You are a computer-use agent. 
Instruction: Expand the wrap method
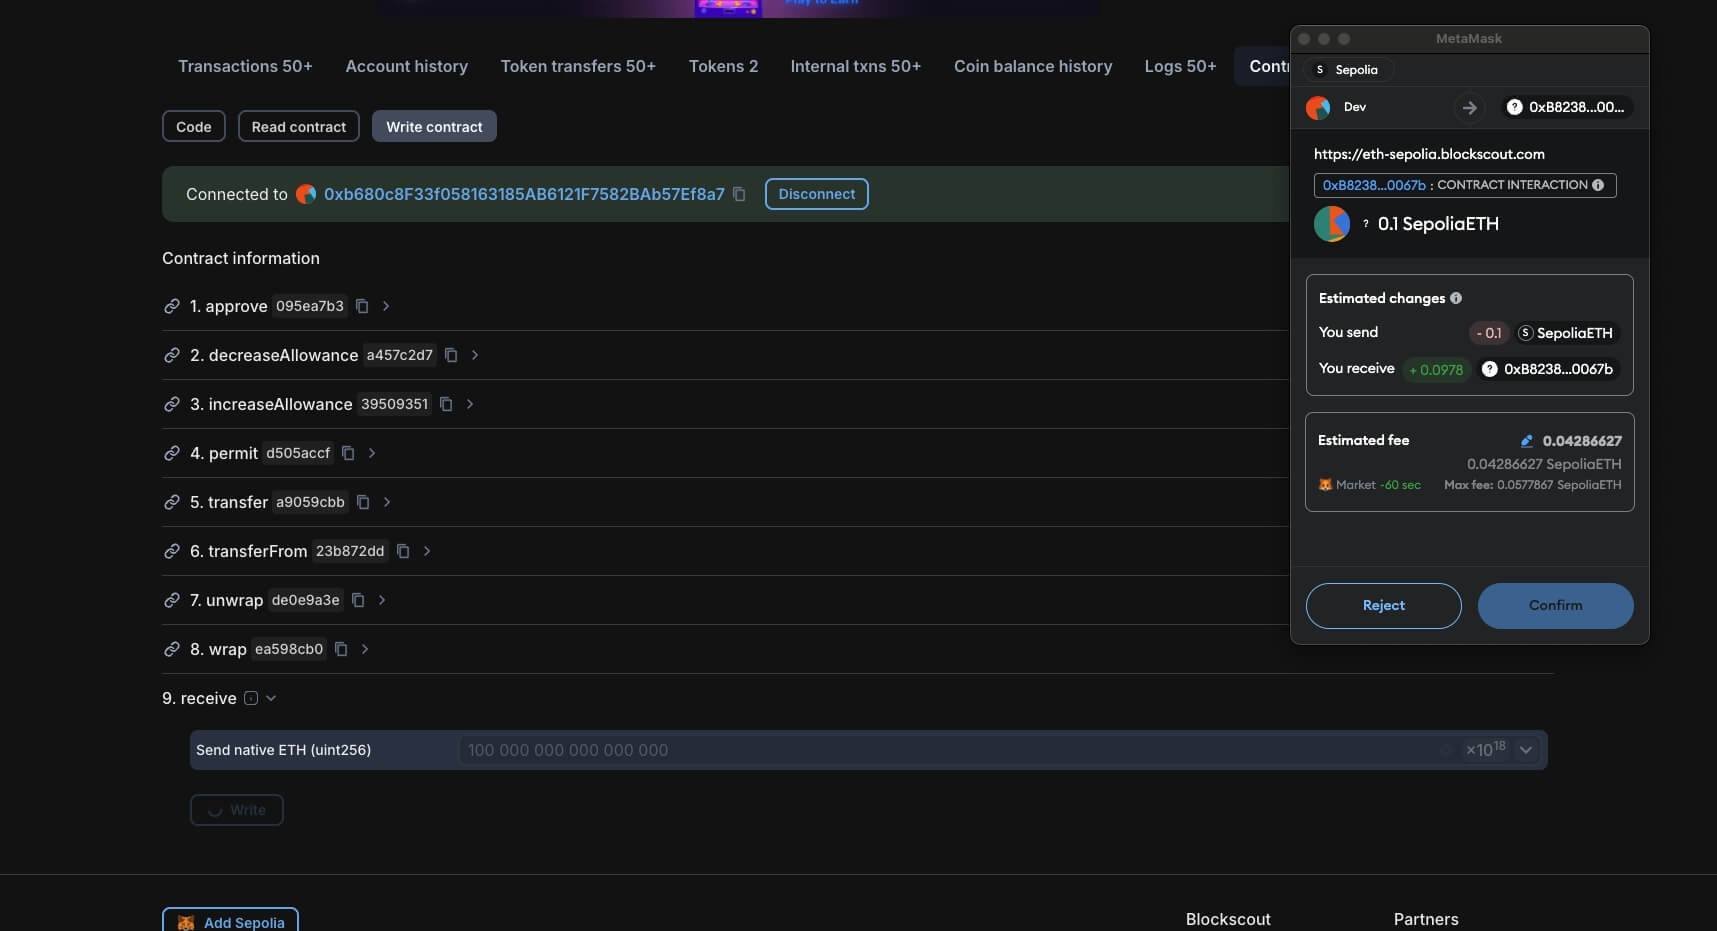(x=365, y=649)
